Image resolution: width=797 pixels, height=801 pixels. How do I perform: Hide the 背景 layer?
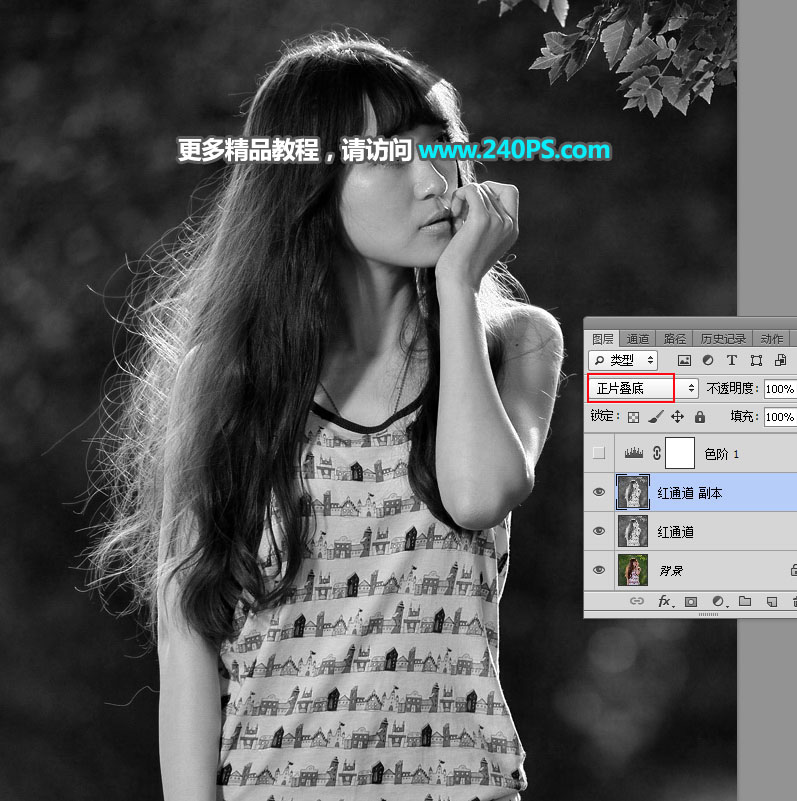(599, 570)
